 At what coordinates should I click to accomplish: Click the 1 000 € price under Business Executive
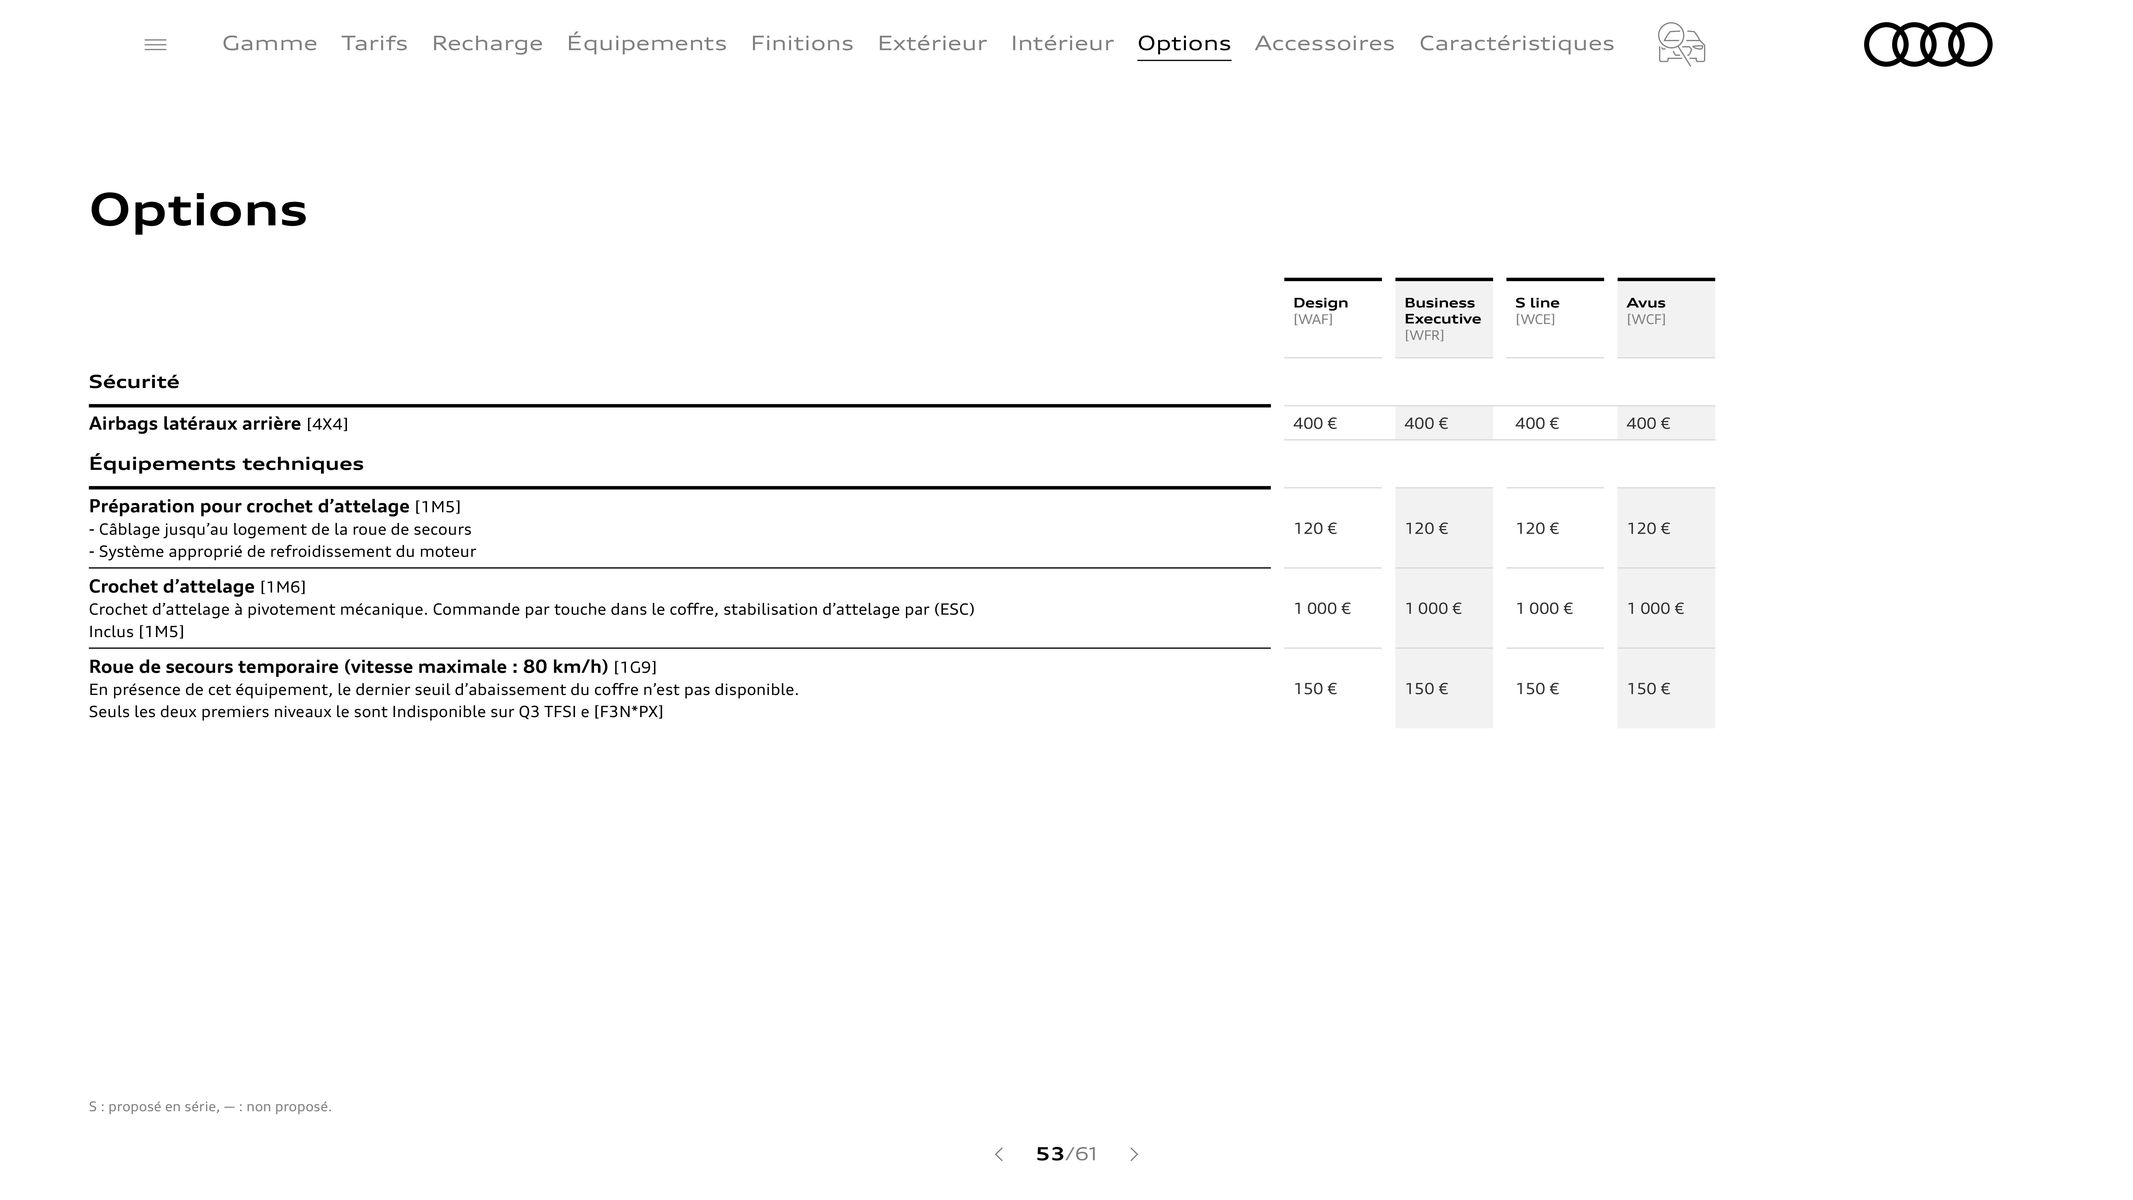1433,608
